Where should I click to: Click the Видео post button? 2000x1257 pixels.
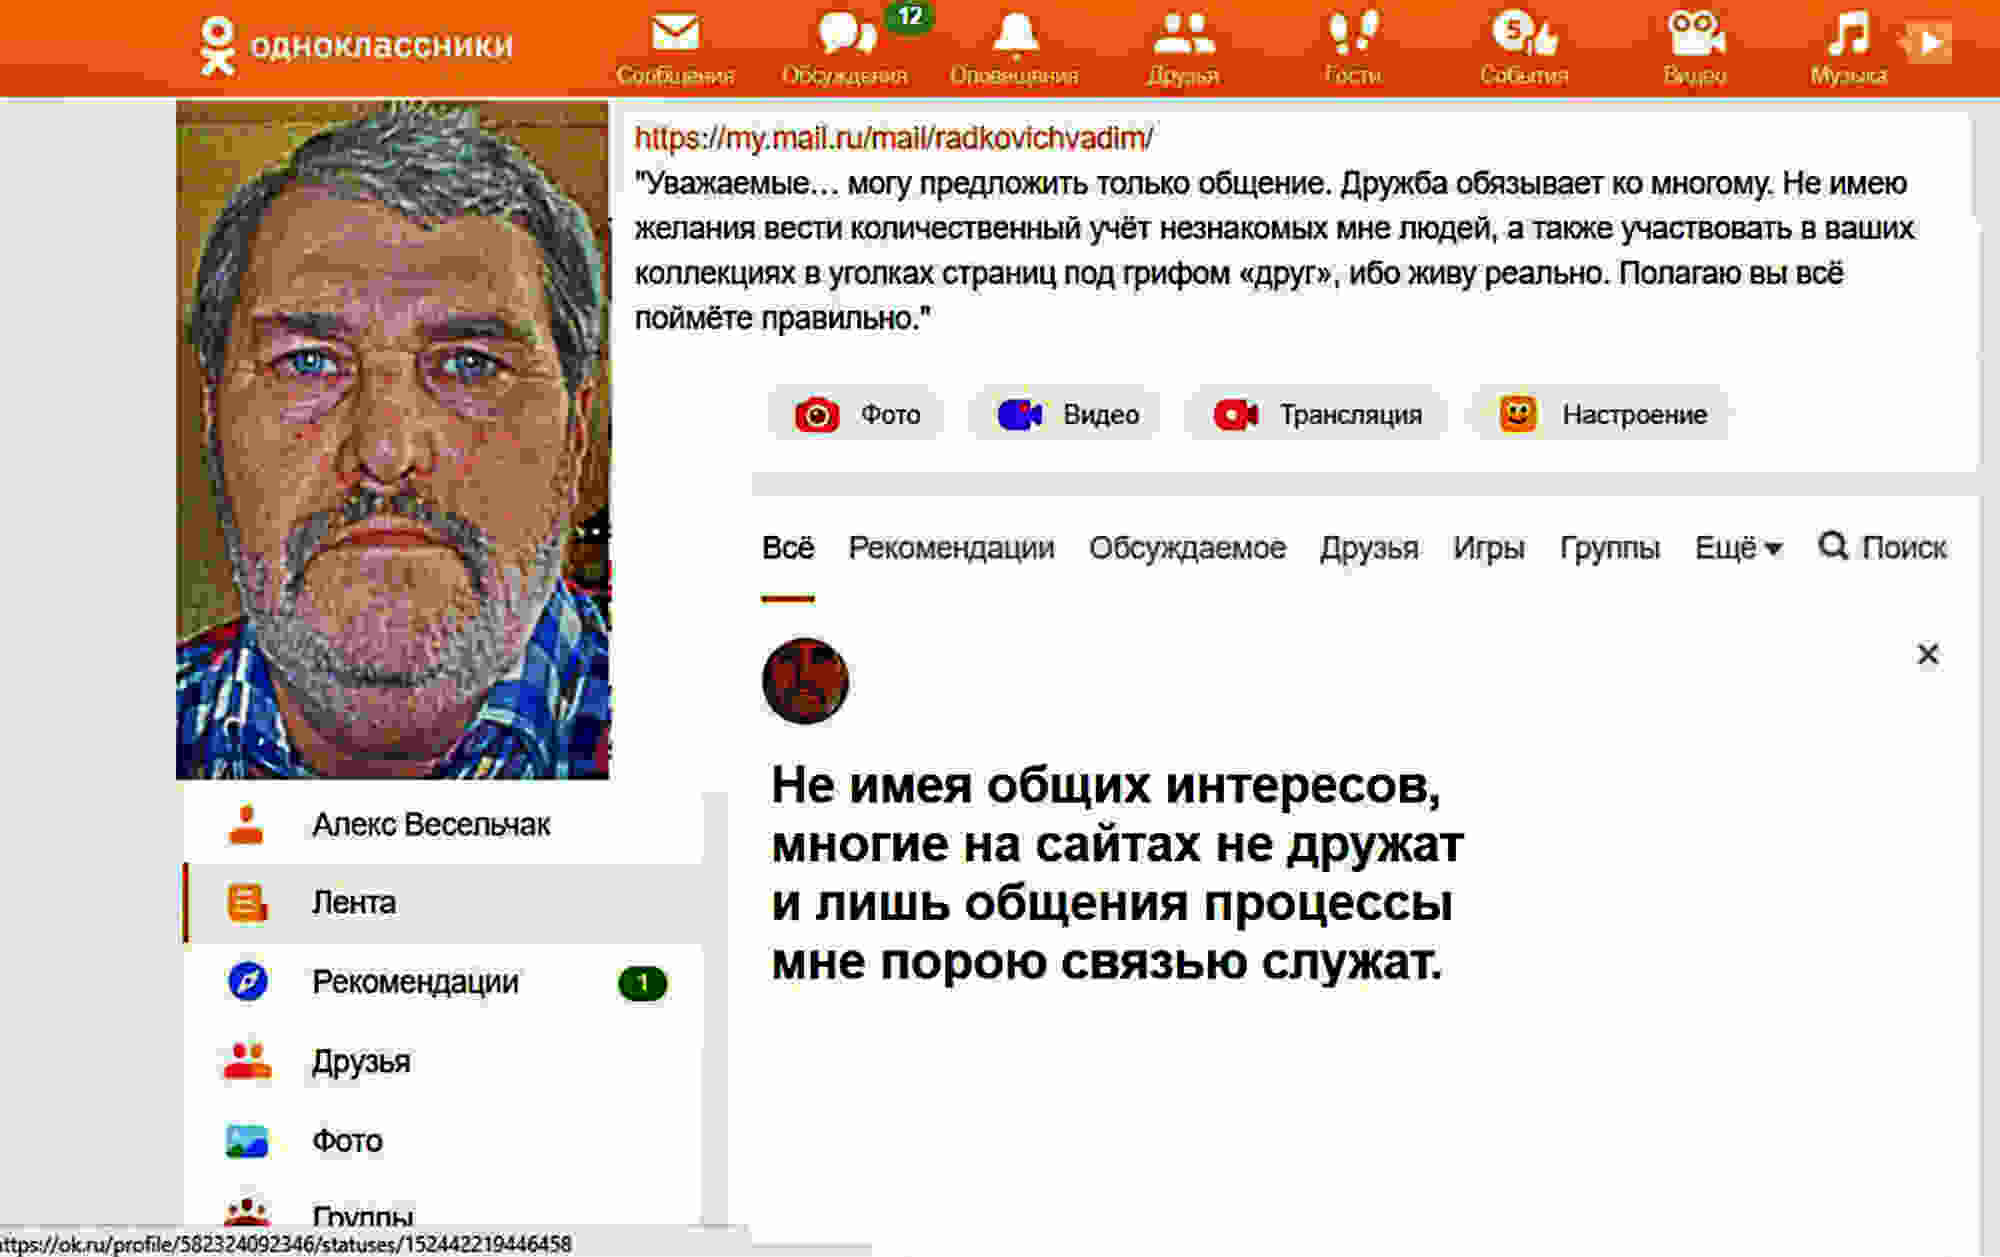1066,414
